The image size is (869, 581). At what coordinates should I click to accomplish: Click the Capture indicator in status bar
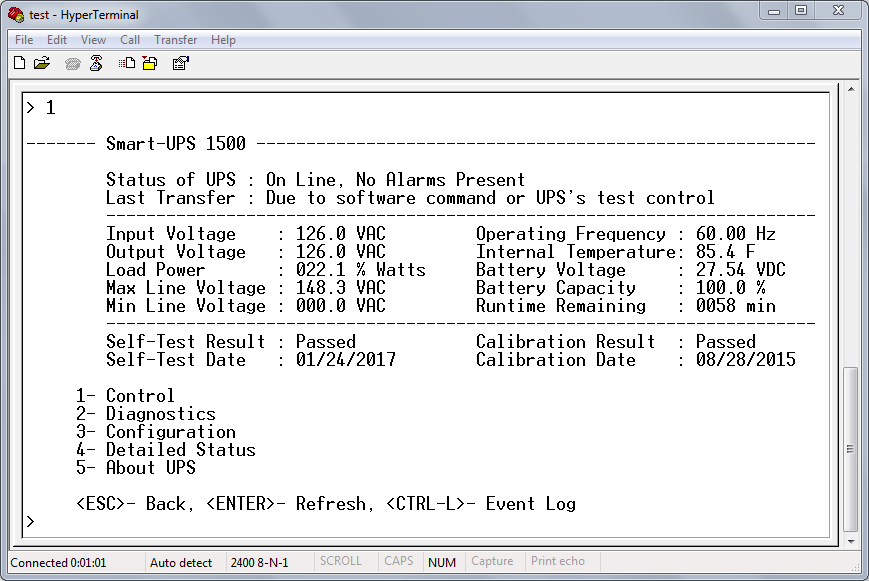tap(492, 561)
